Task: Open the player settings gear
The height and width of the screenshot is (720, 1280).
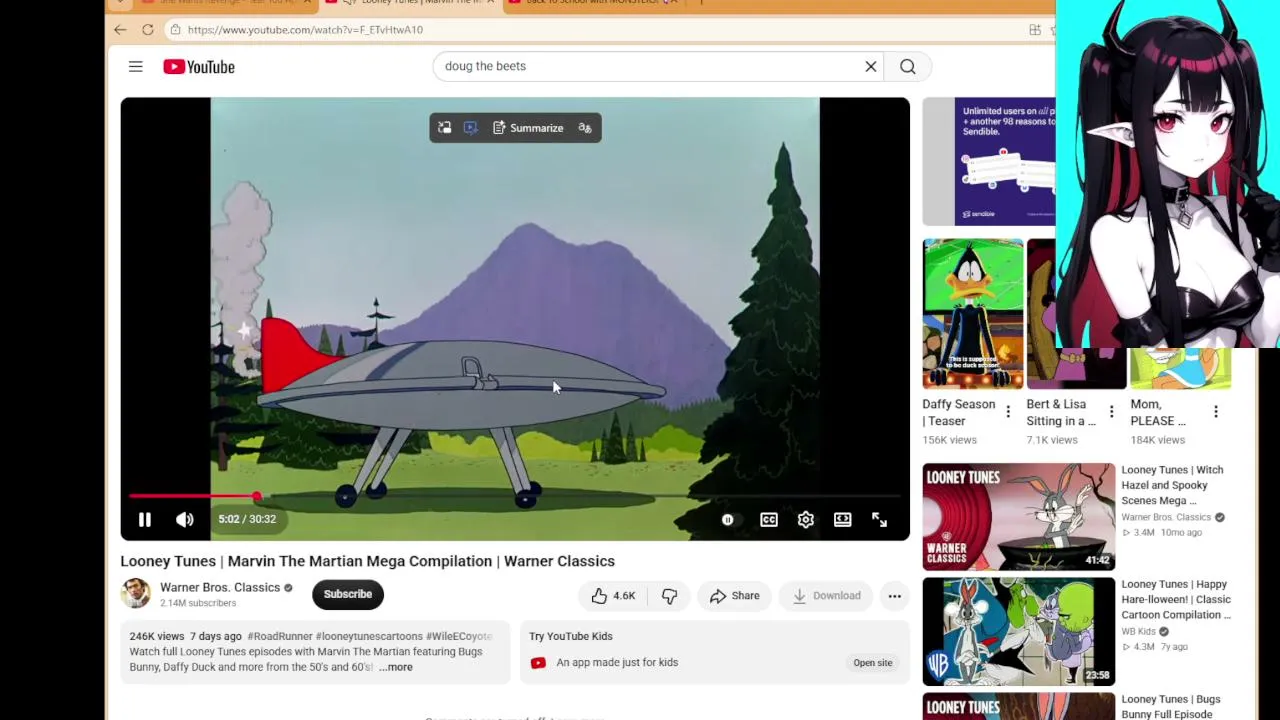Action: click(806, 520)
